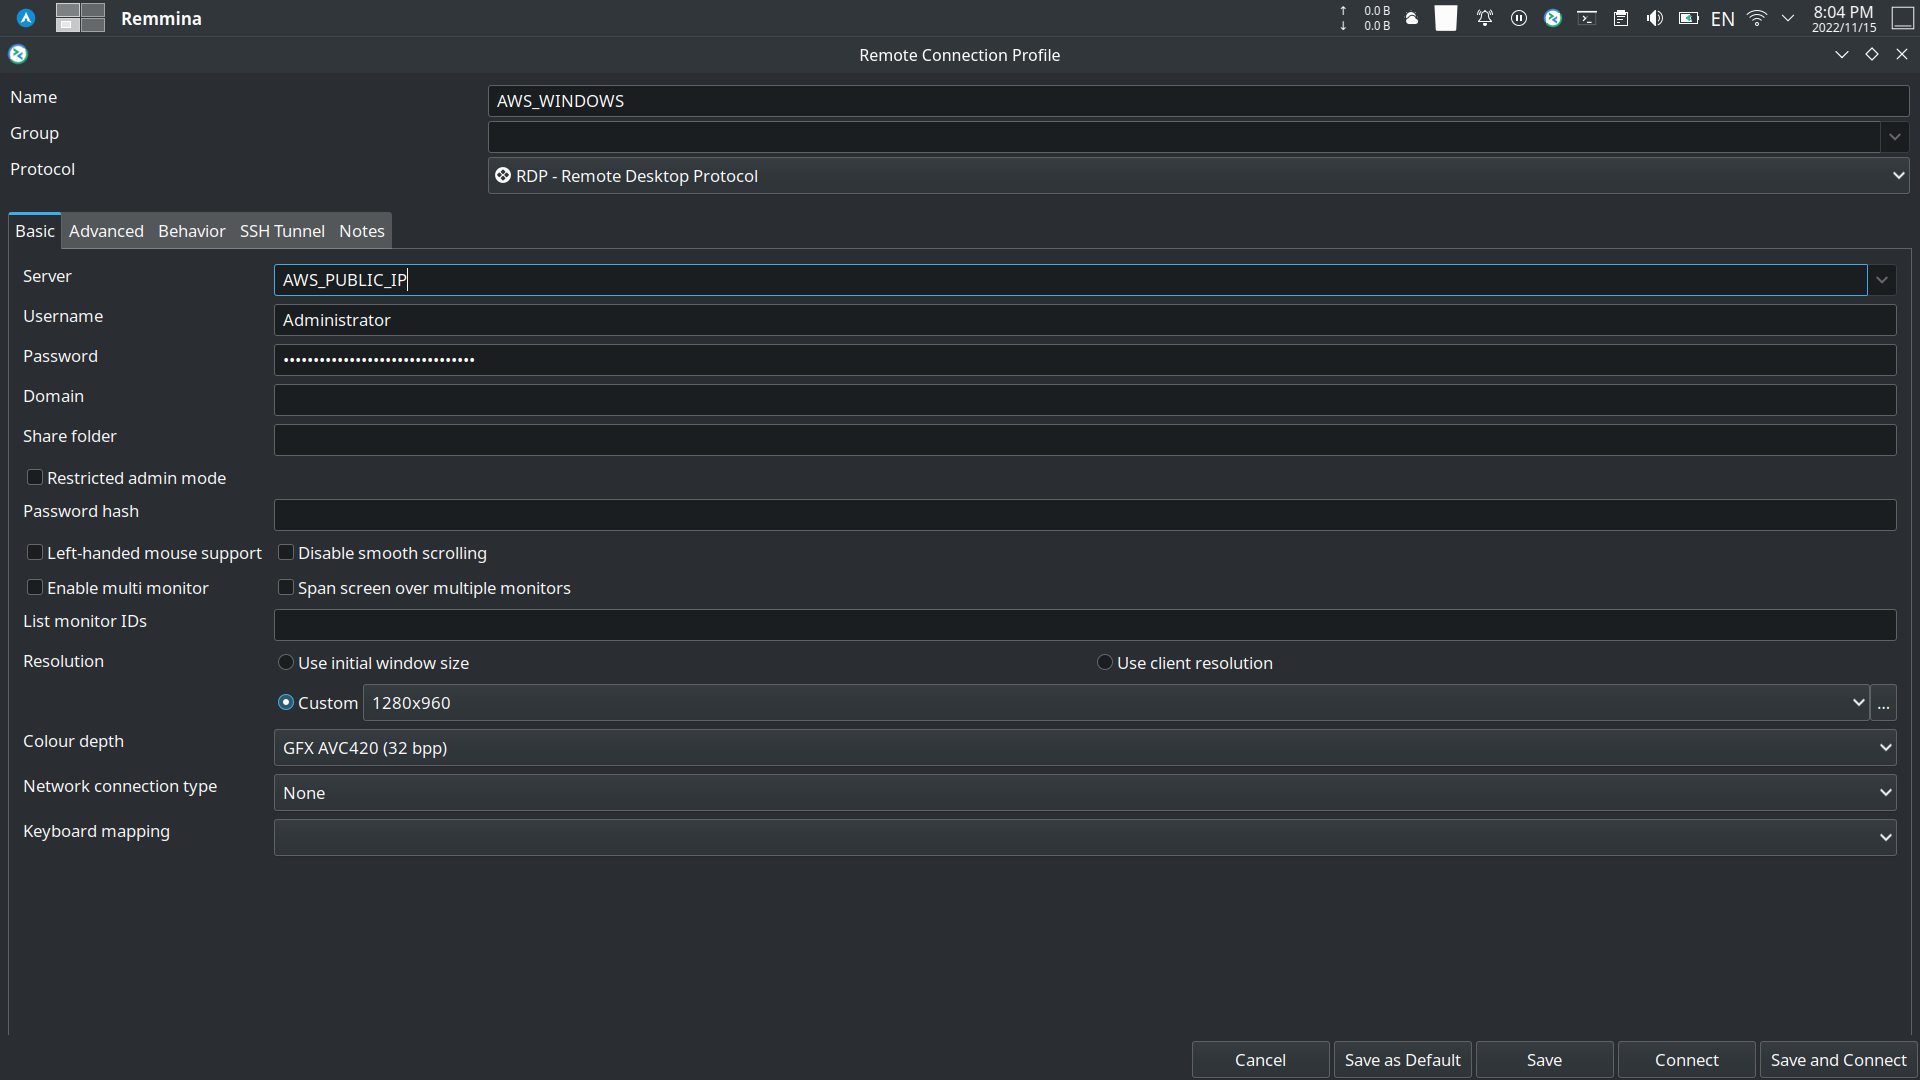The width and height of the screenshot is (1920, 1080).
Task: Open the weather cloud tray icon
Action: tap(1412, 18)
